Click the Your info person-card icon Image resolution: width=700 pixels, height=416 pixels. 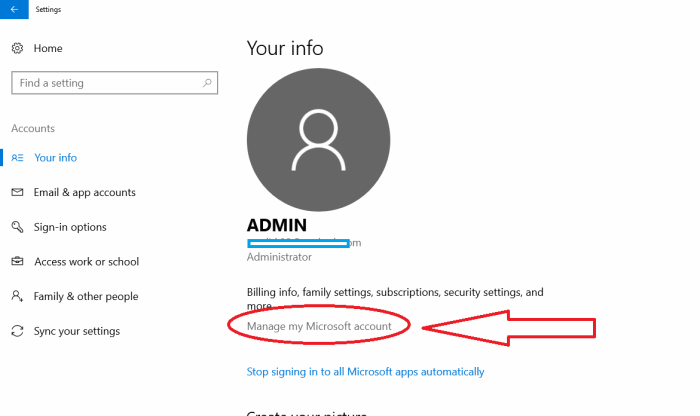click(x=17, y=158)
